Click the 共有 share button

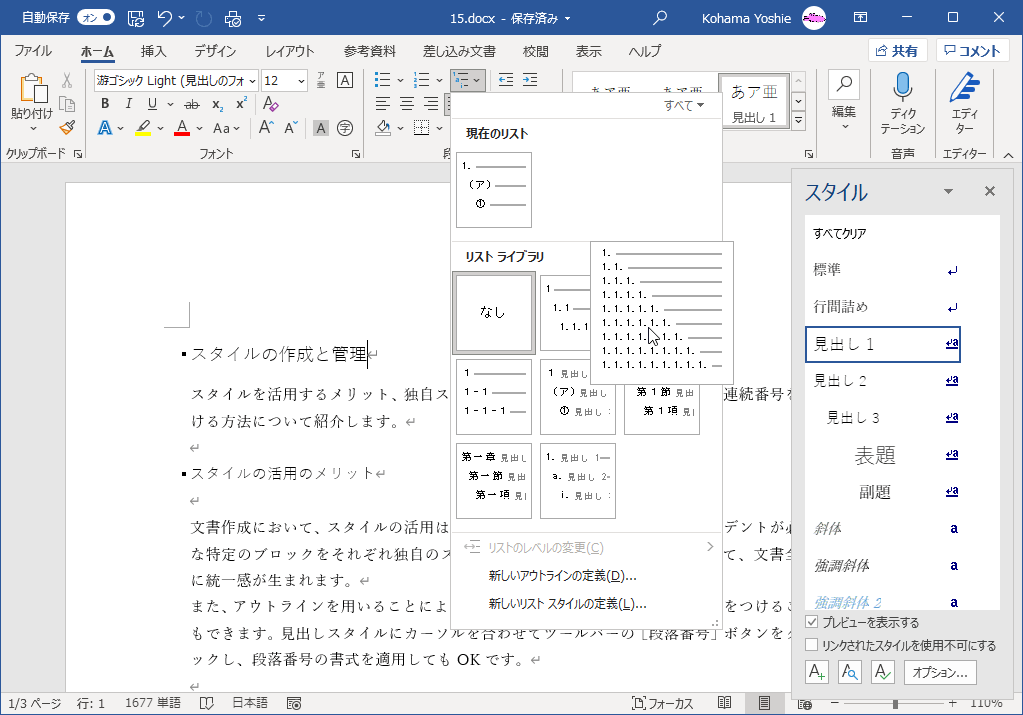point(897,51)
